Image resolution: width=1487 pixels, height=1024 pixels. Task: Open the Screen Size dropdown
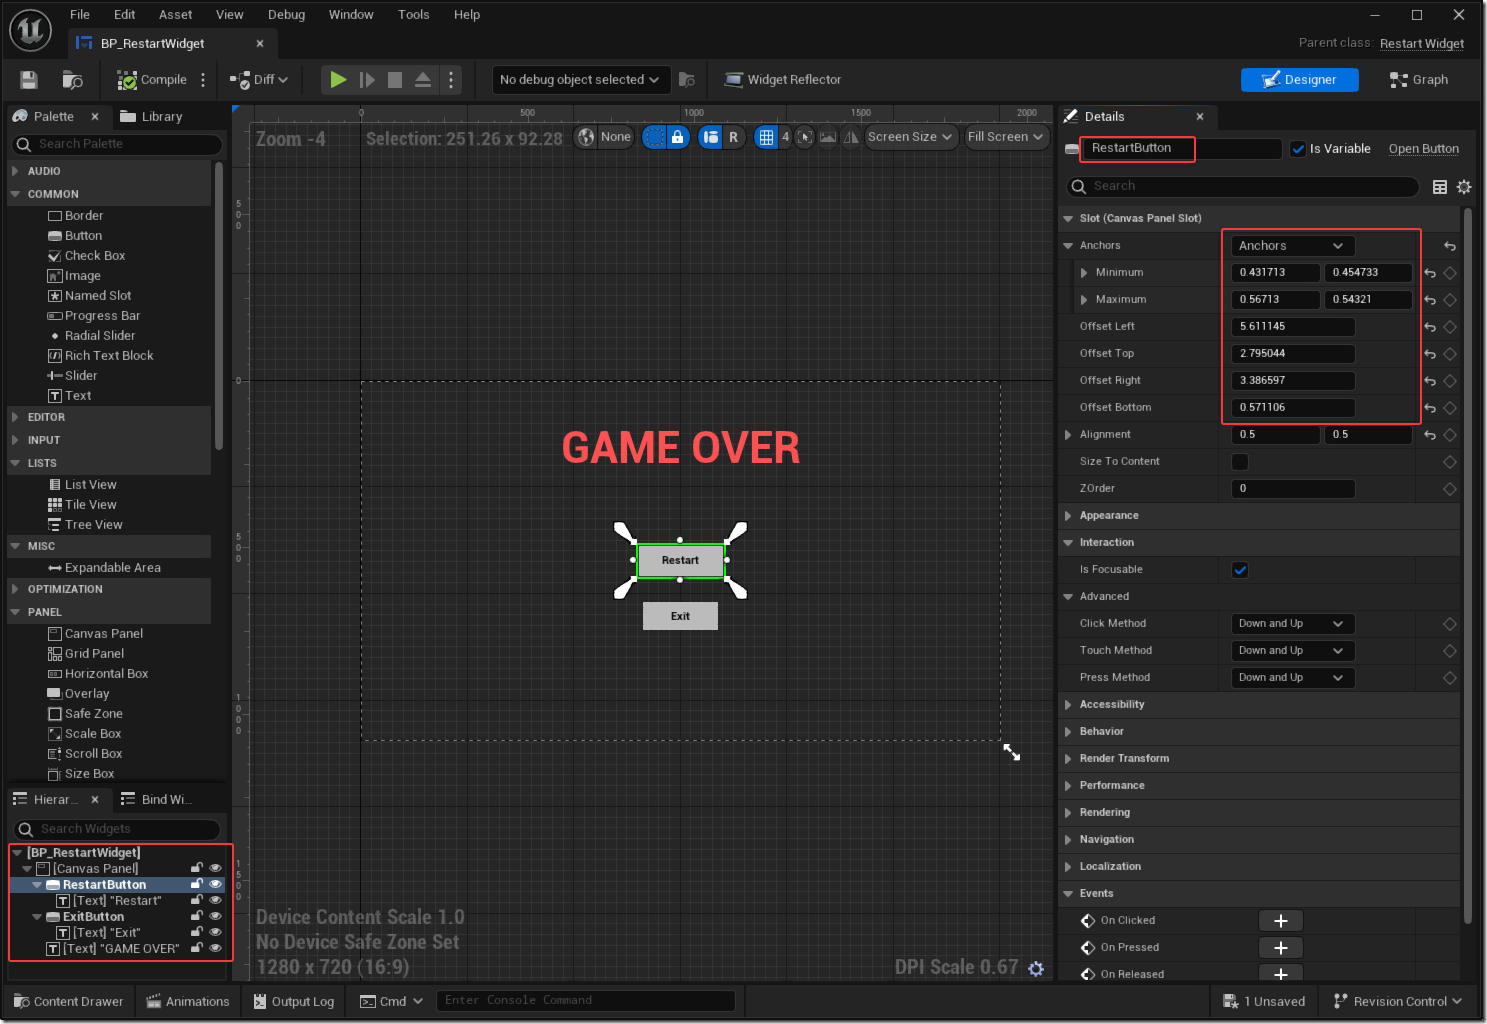[910, 137]
